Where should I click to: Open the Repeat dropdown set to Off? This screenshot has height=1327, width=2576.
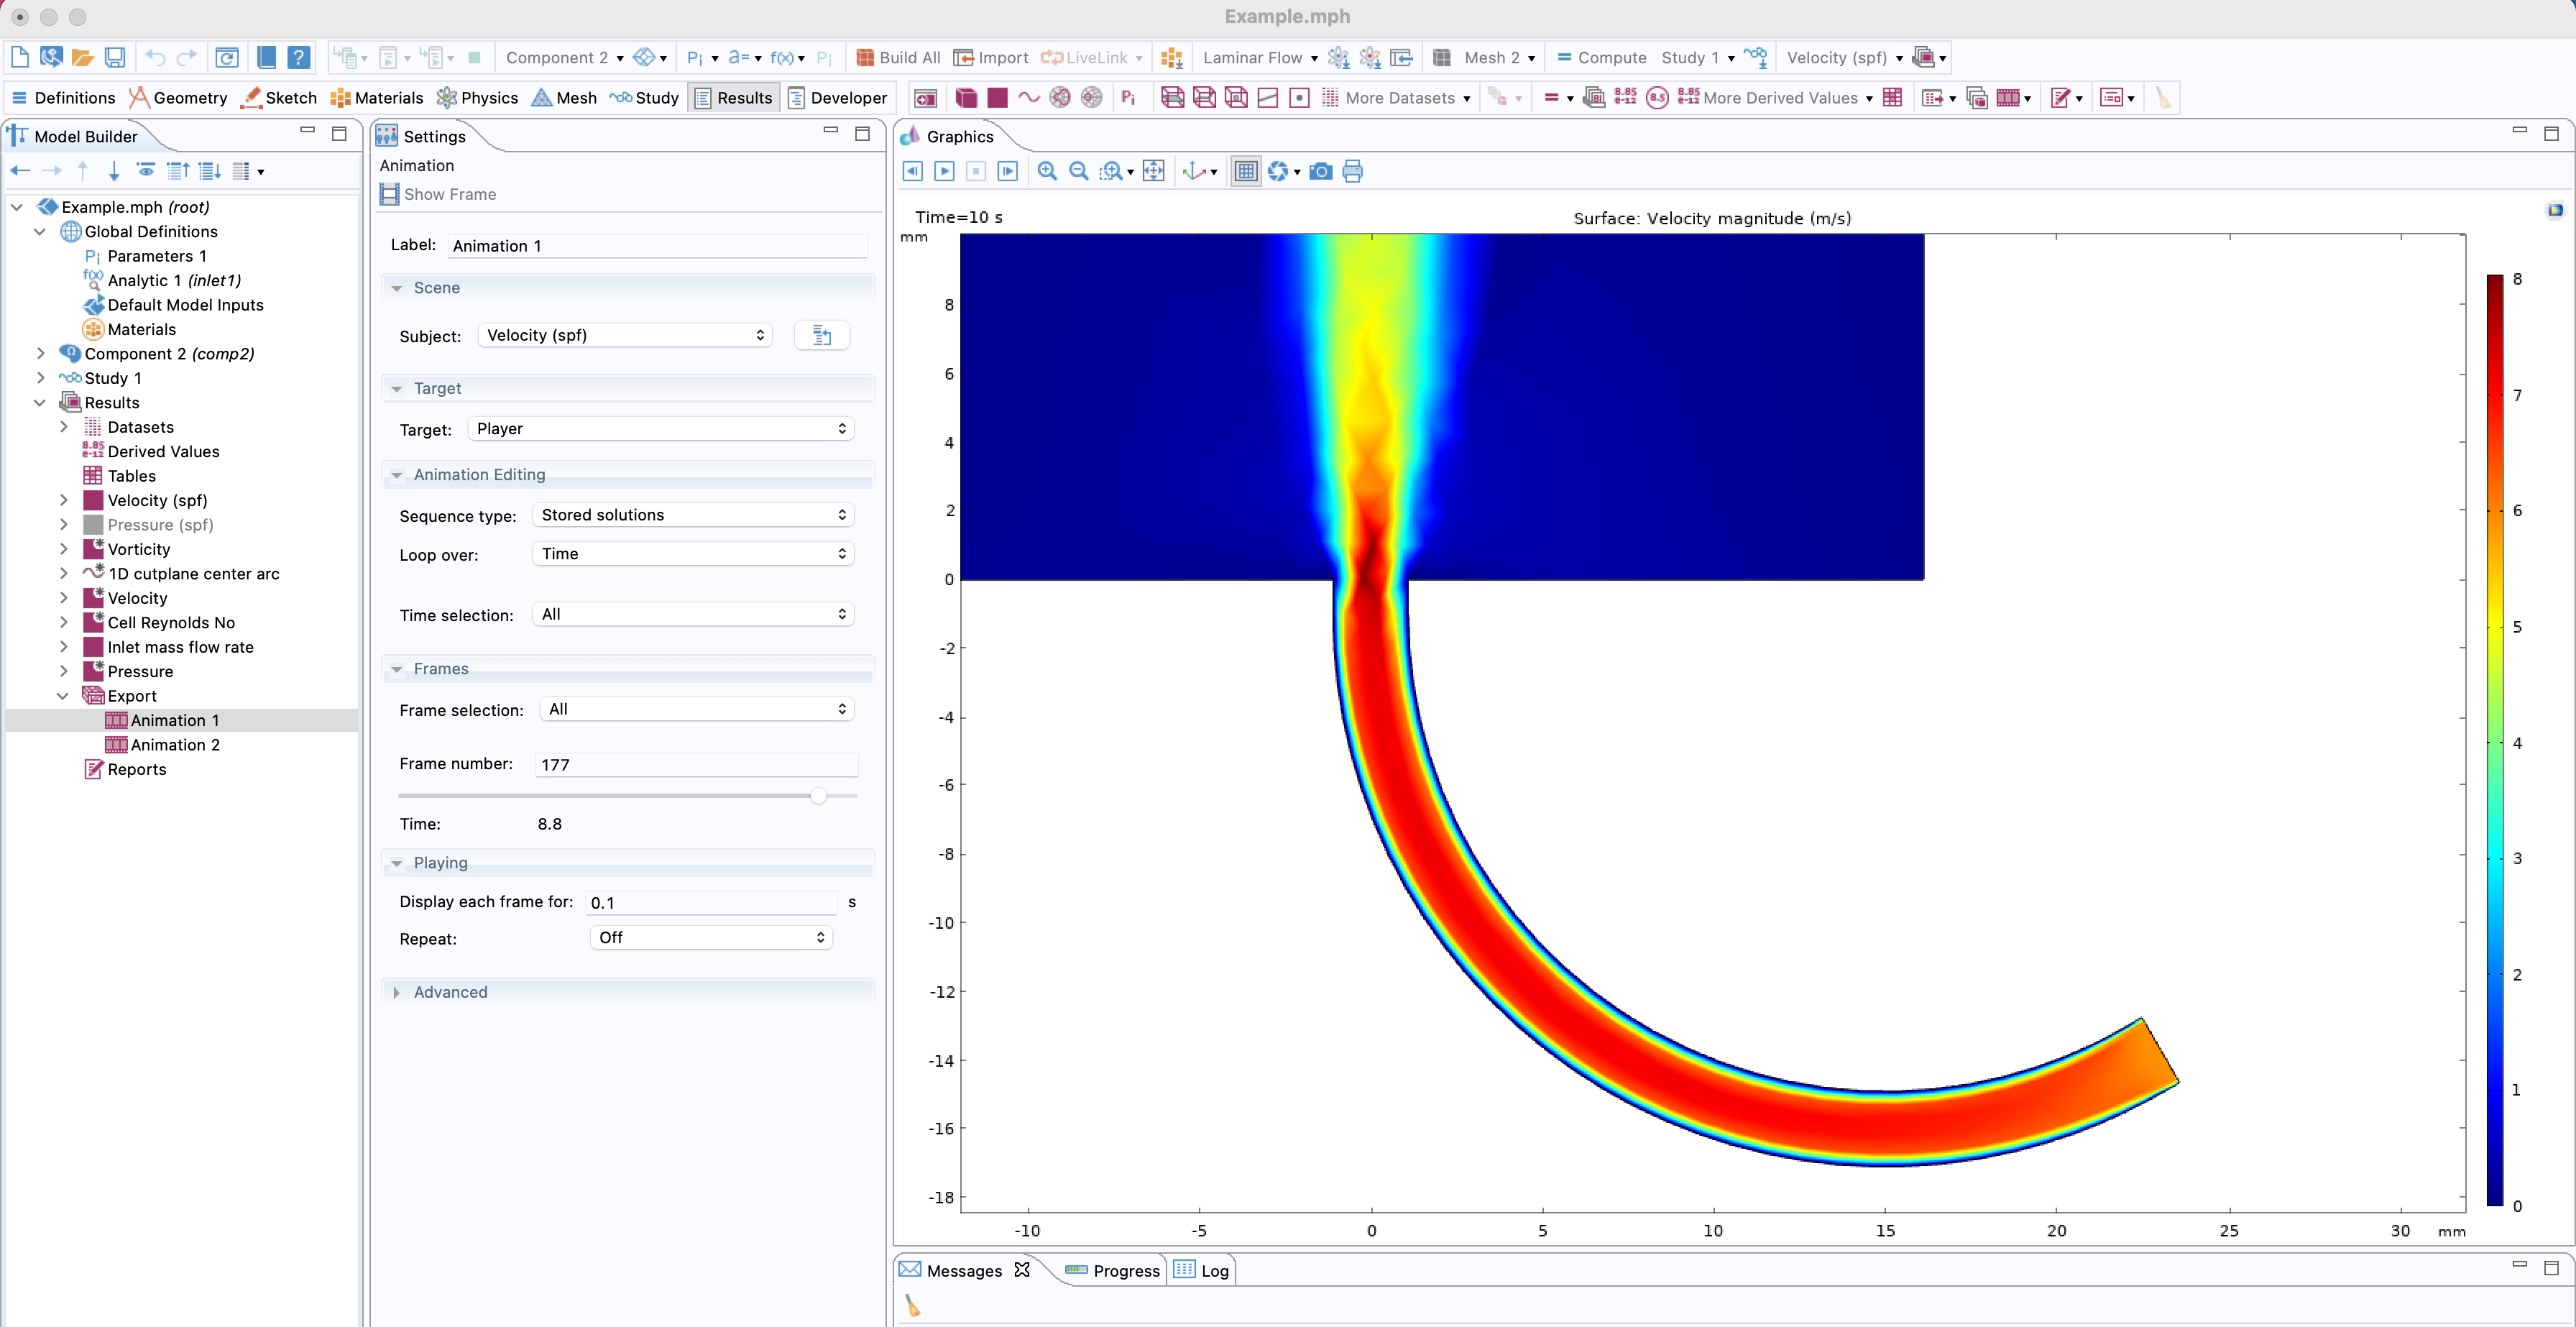(x=710, y=937)
